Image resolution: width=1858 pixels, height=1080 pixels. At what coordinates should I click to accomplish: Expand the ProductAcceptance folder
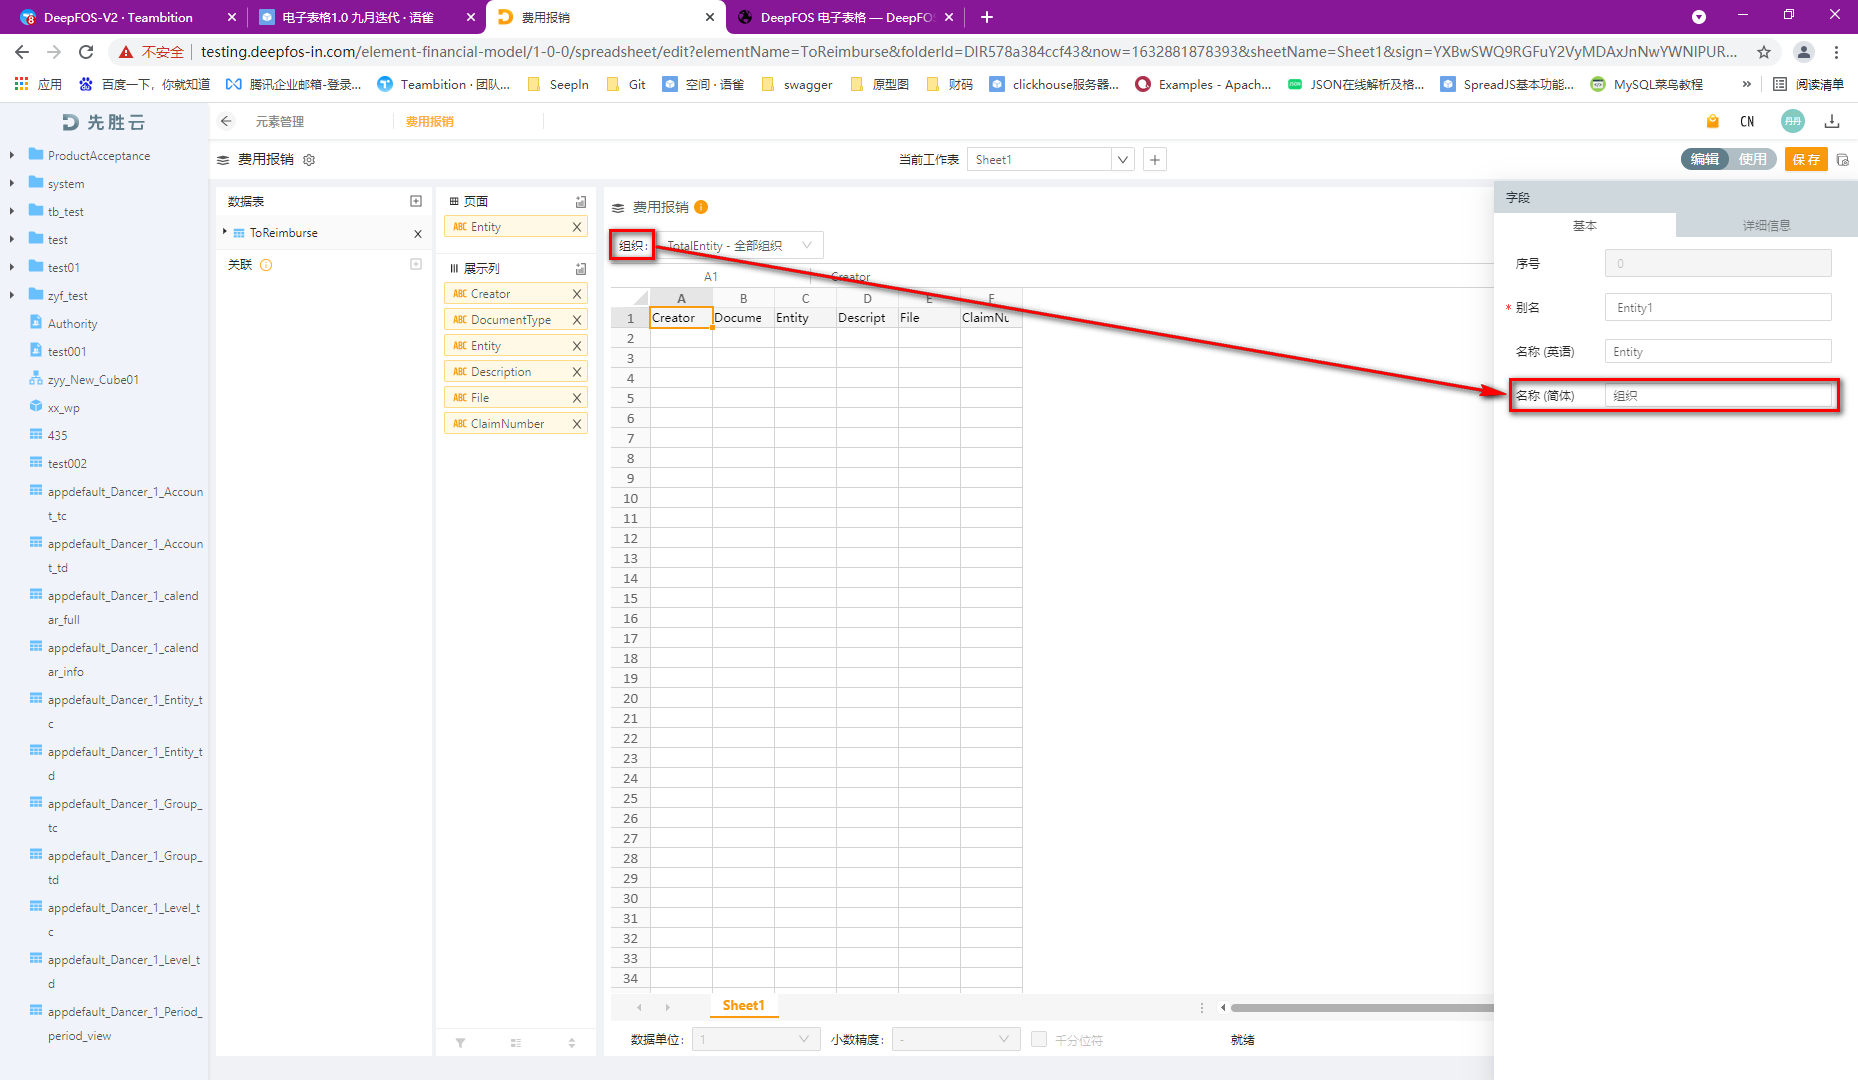pos(11,155)
